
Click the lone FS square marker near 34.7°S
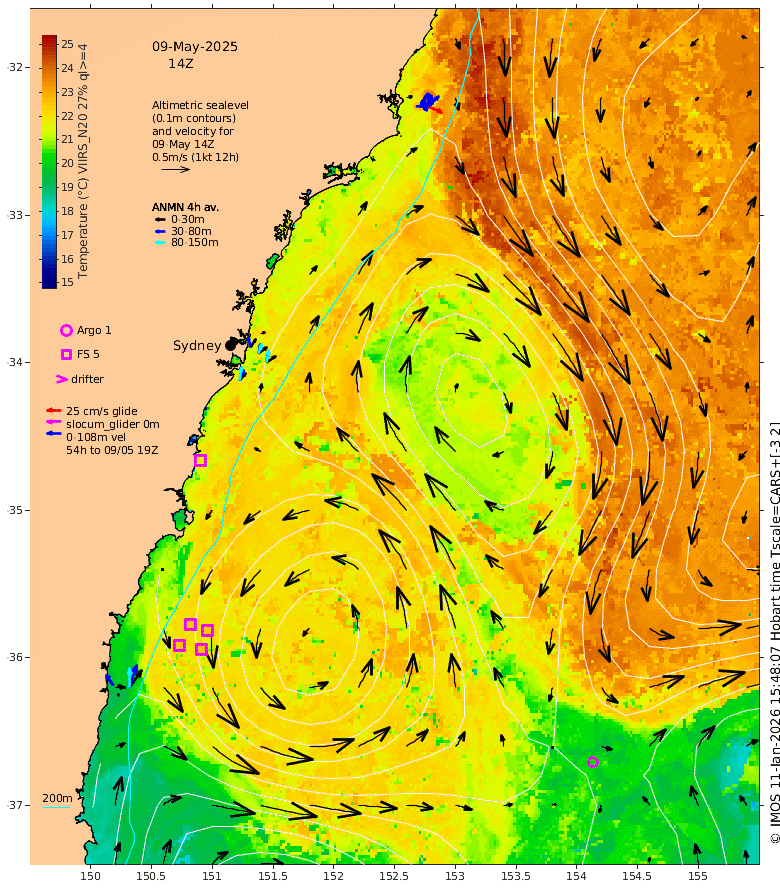click(x=200, y=460)
